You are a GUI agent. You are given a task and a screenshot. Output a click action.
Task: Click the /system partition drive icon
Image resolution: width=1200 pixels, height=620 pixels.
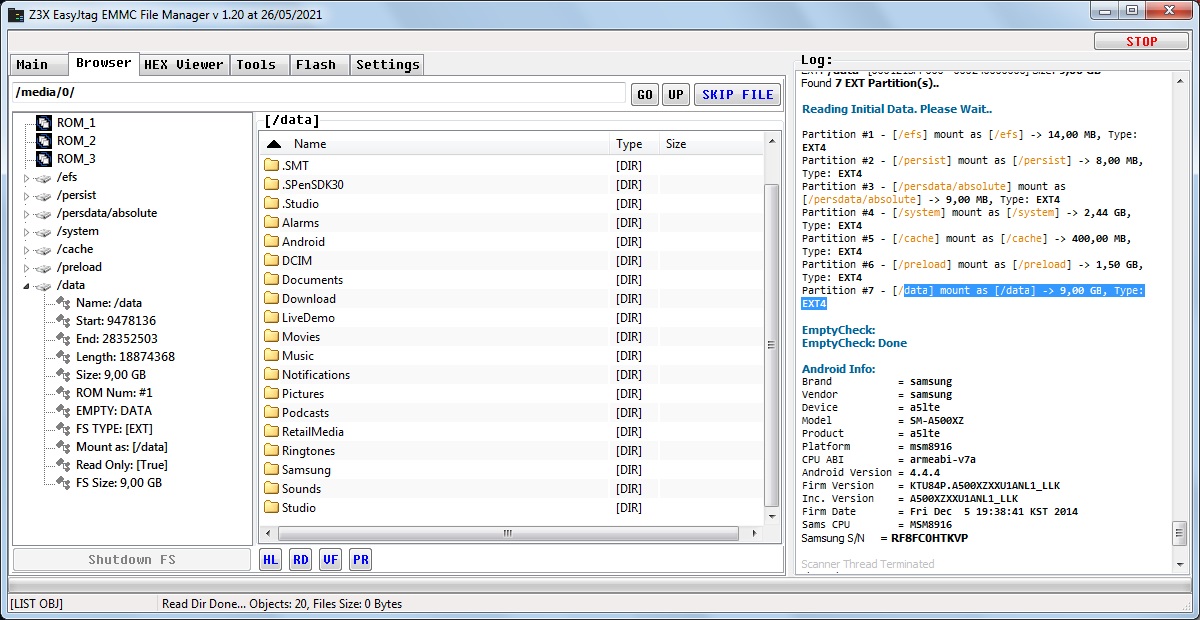[x=43, y=231]
